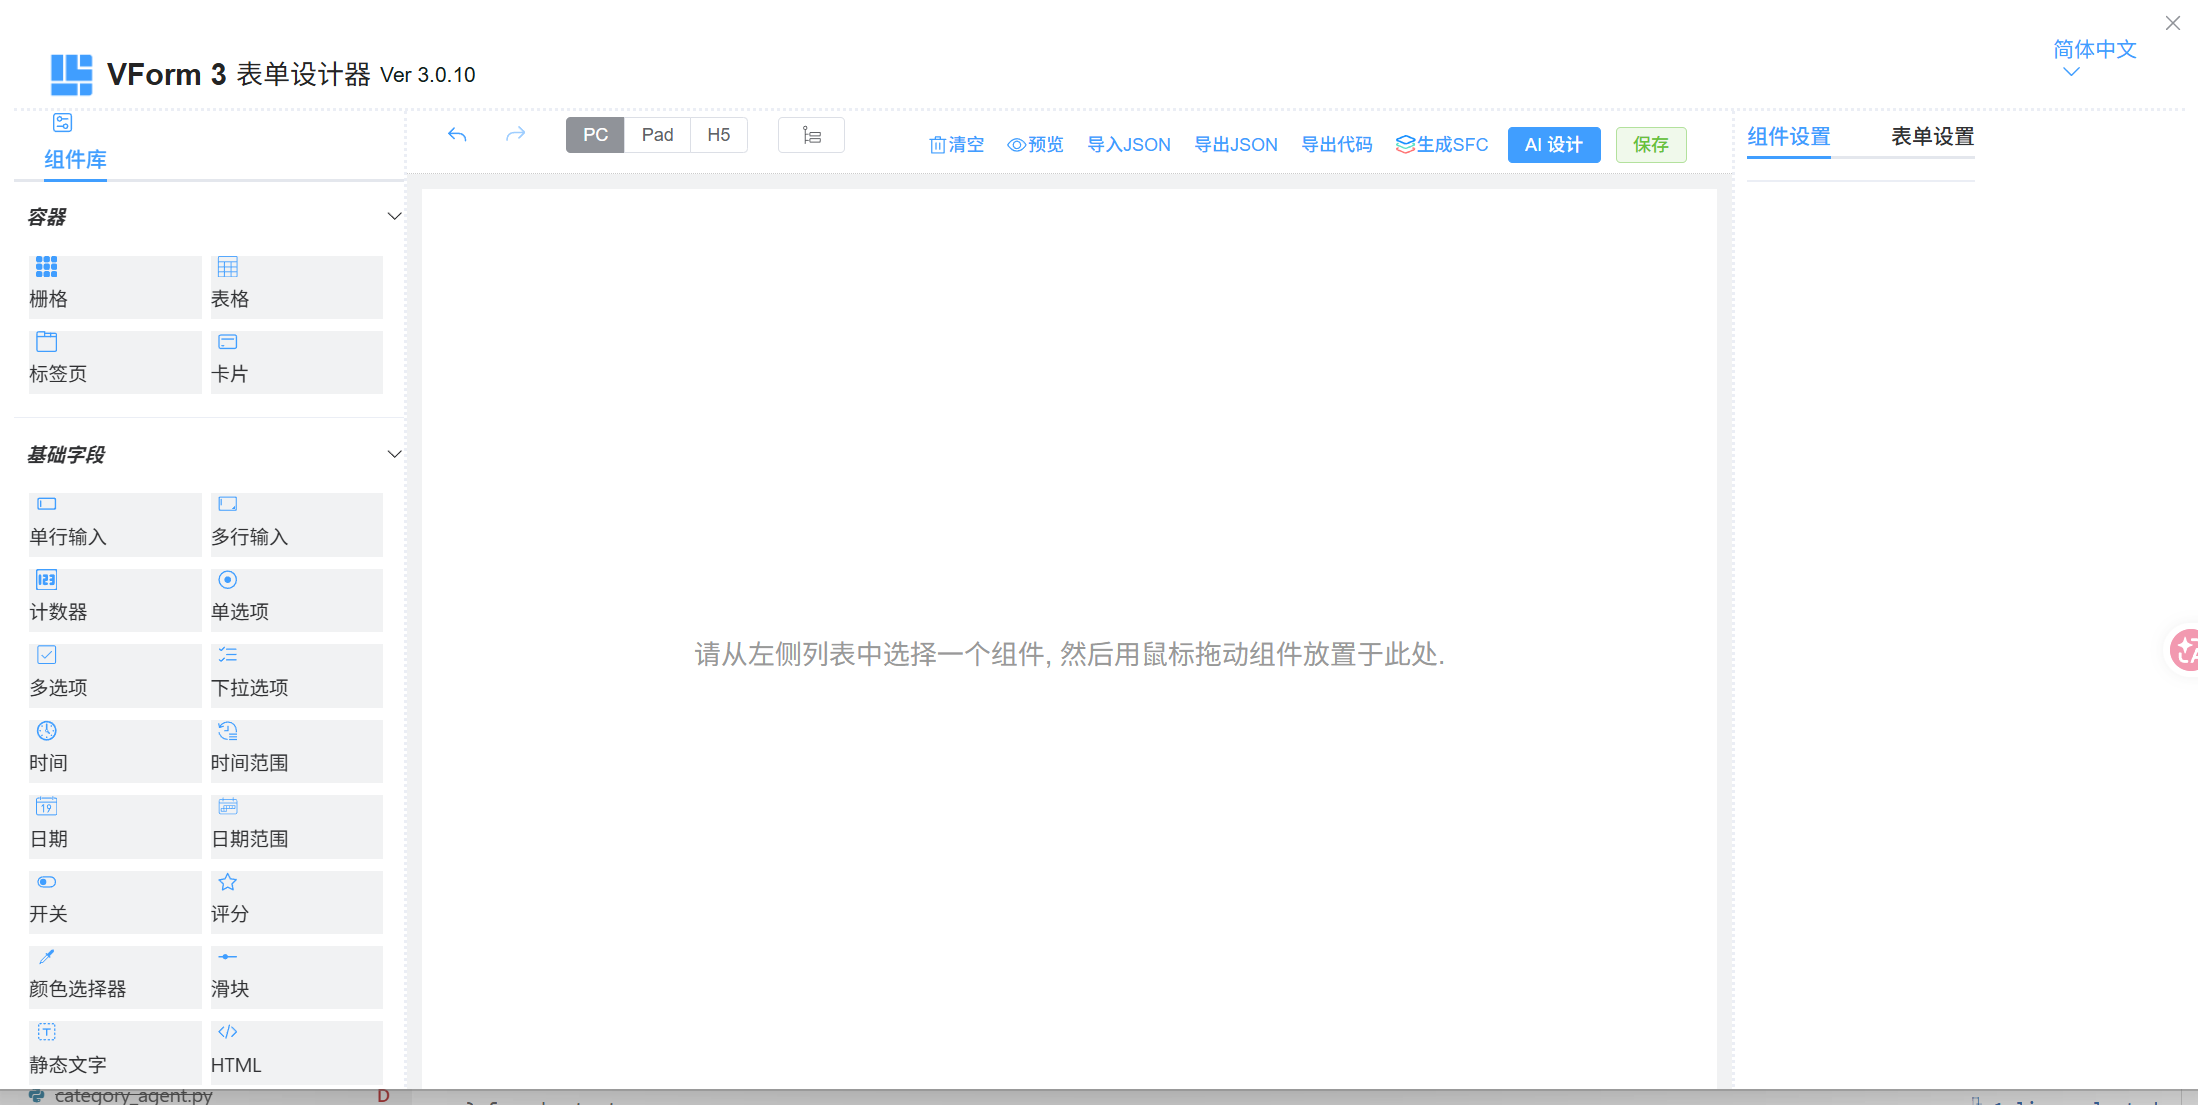Select the 时间范围 time range field
This screenshot has width=2198, height=1105.
(296, 751)
